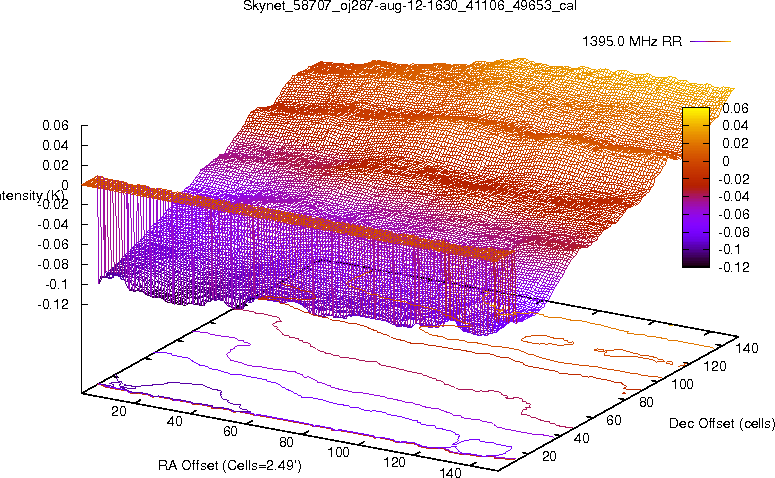Click the intensity axis tick label 0.04
Screen dimensions: 775x478
[55, 145]
